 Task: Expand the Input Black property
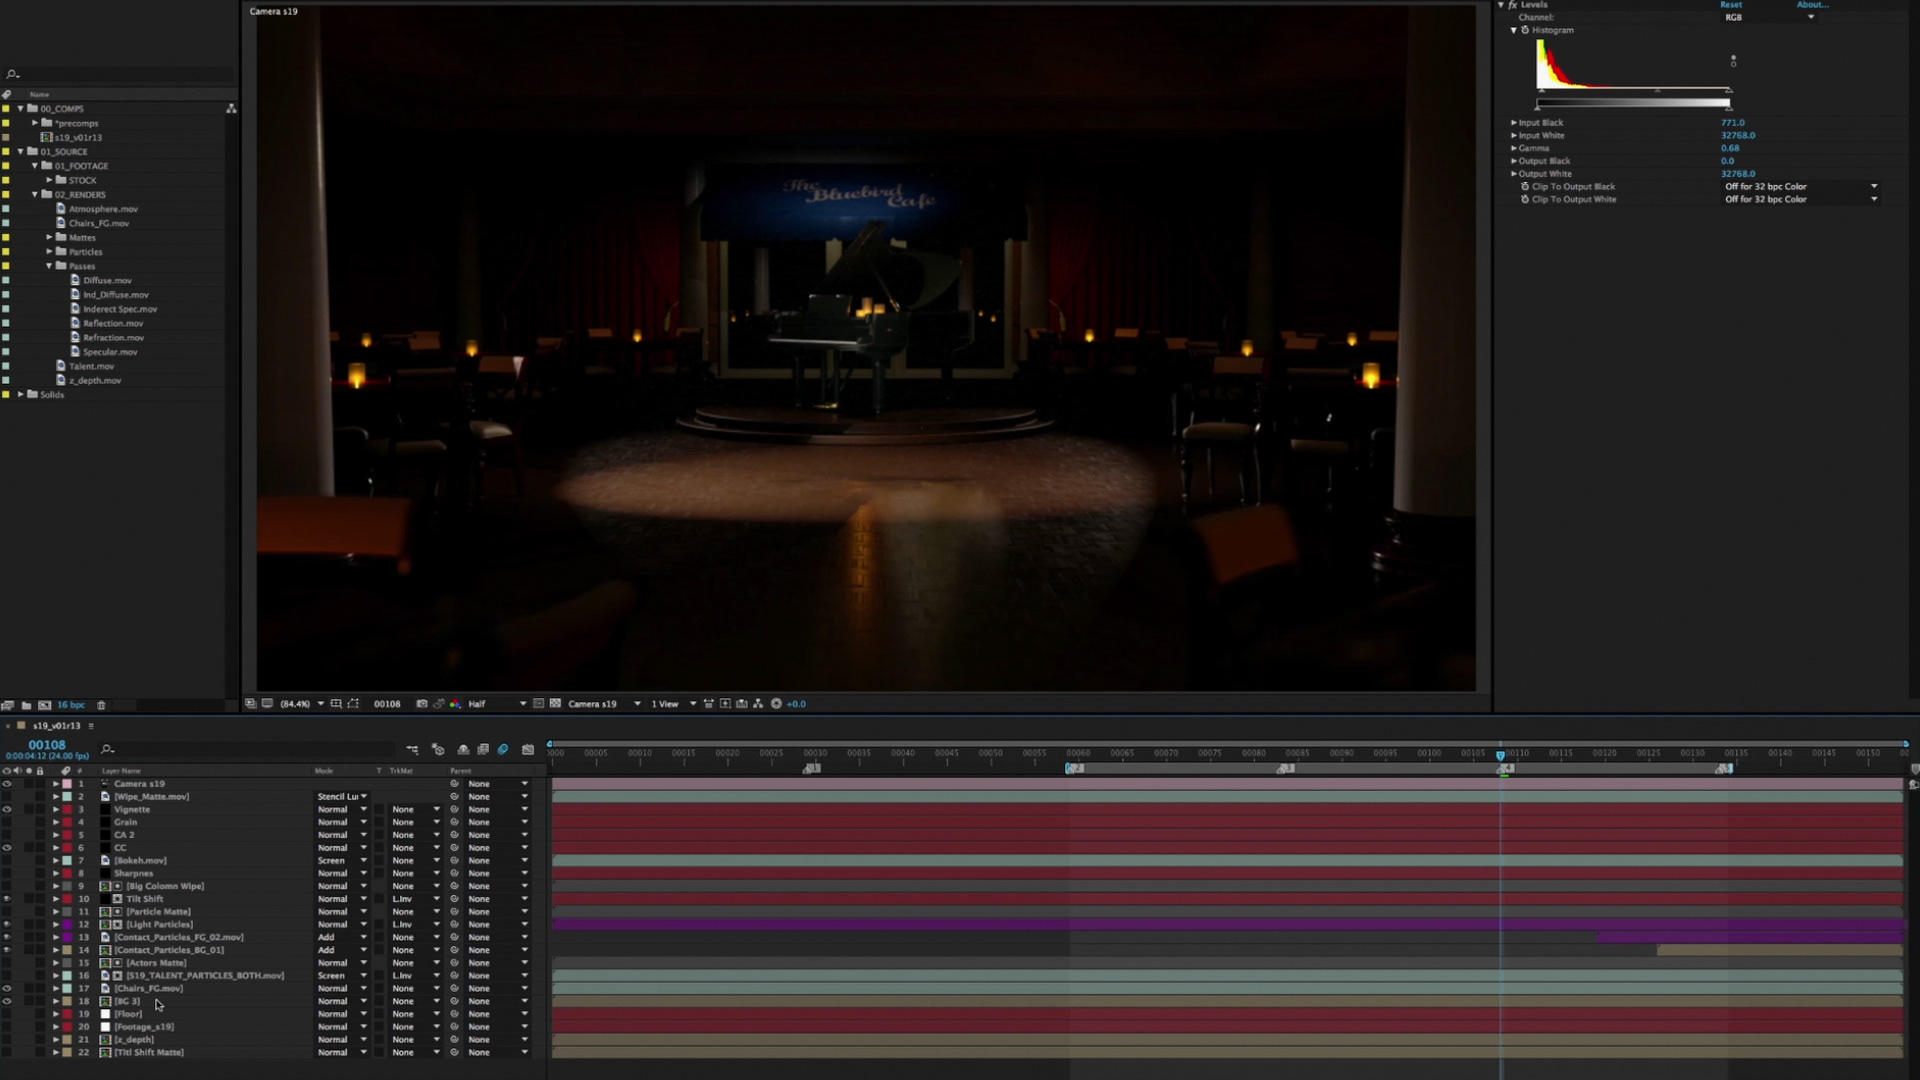pos(1514,123)
